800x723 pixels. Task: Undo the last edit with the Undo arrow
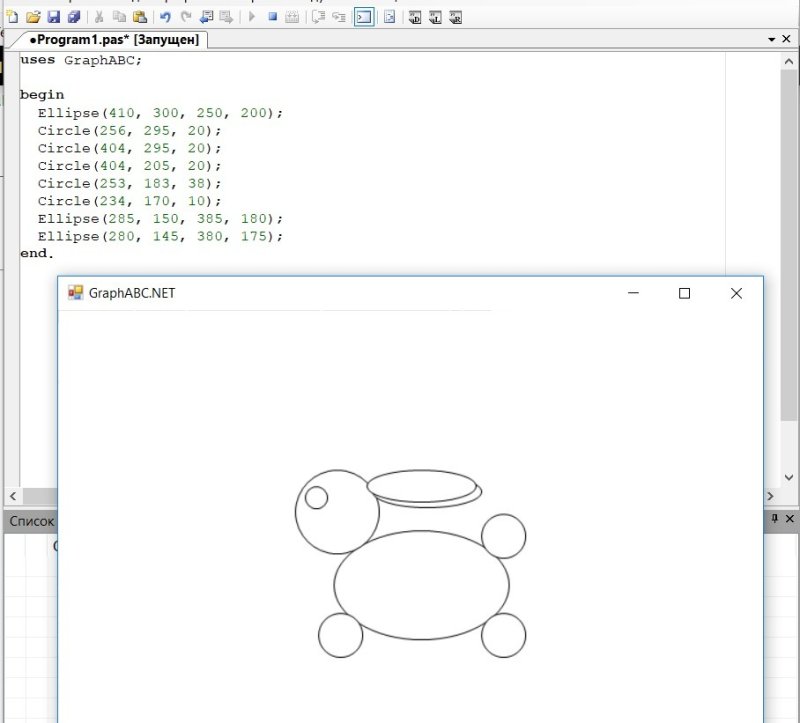[165, 17]
